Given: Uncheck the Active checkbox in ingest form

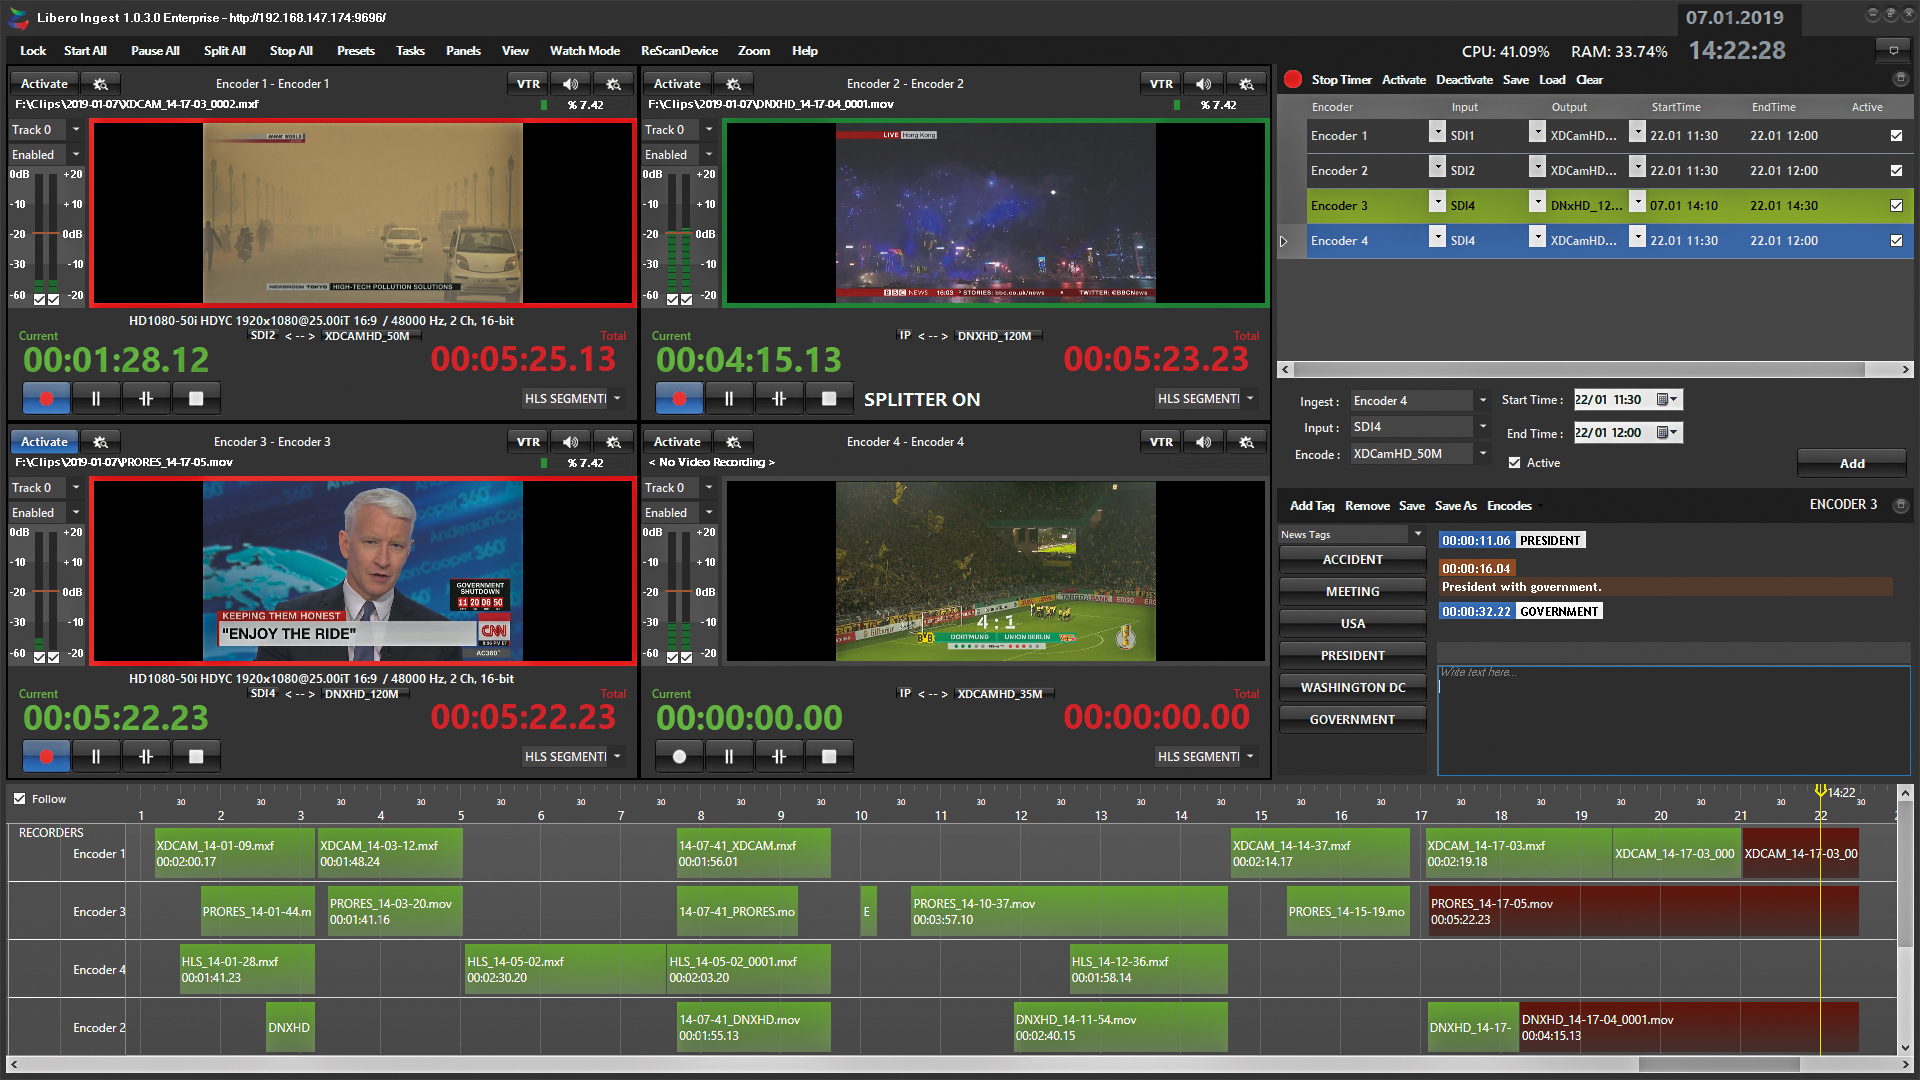Looking at the screenshot, I should pos(1515,463).
